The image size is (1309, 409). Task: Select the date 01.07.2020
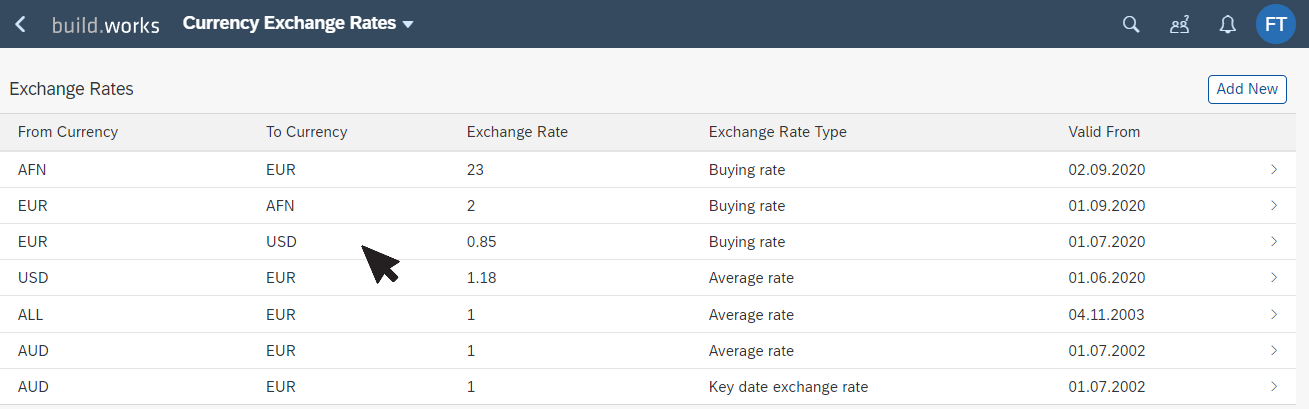click(x=1107, y=242)
